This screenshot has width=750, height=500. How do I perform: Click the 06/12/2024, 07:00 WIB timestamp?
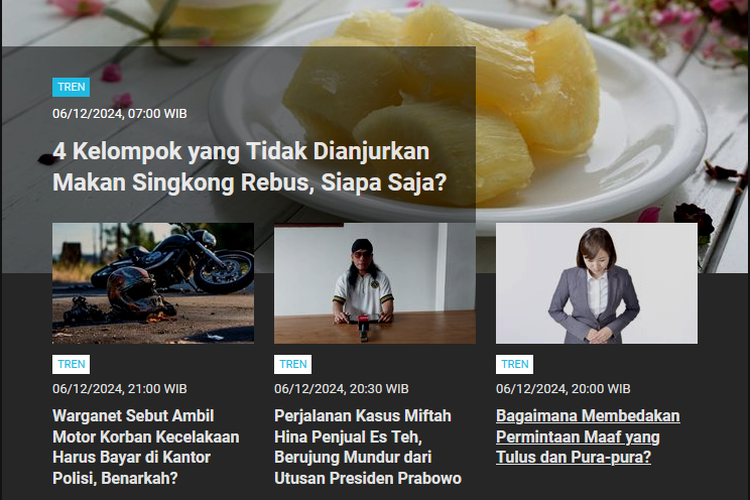tap(120, 114)
